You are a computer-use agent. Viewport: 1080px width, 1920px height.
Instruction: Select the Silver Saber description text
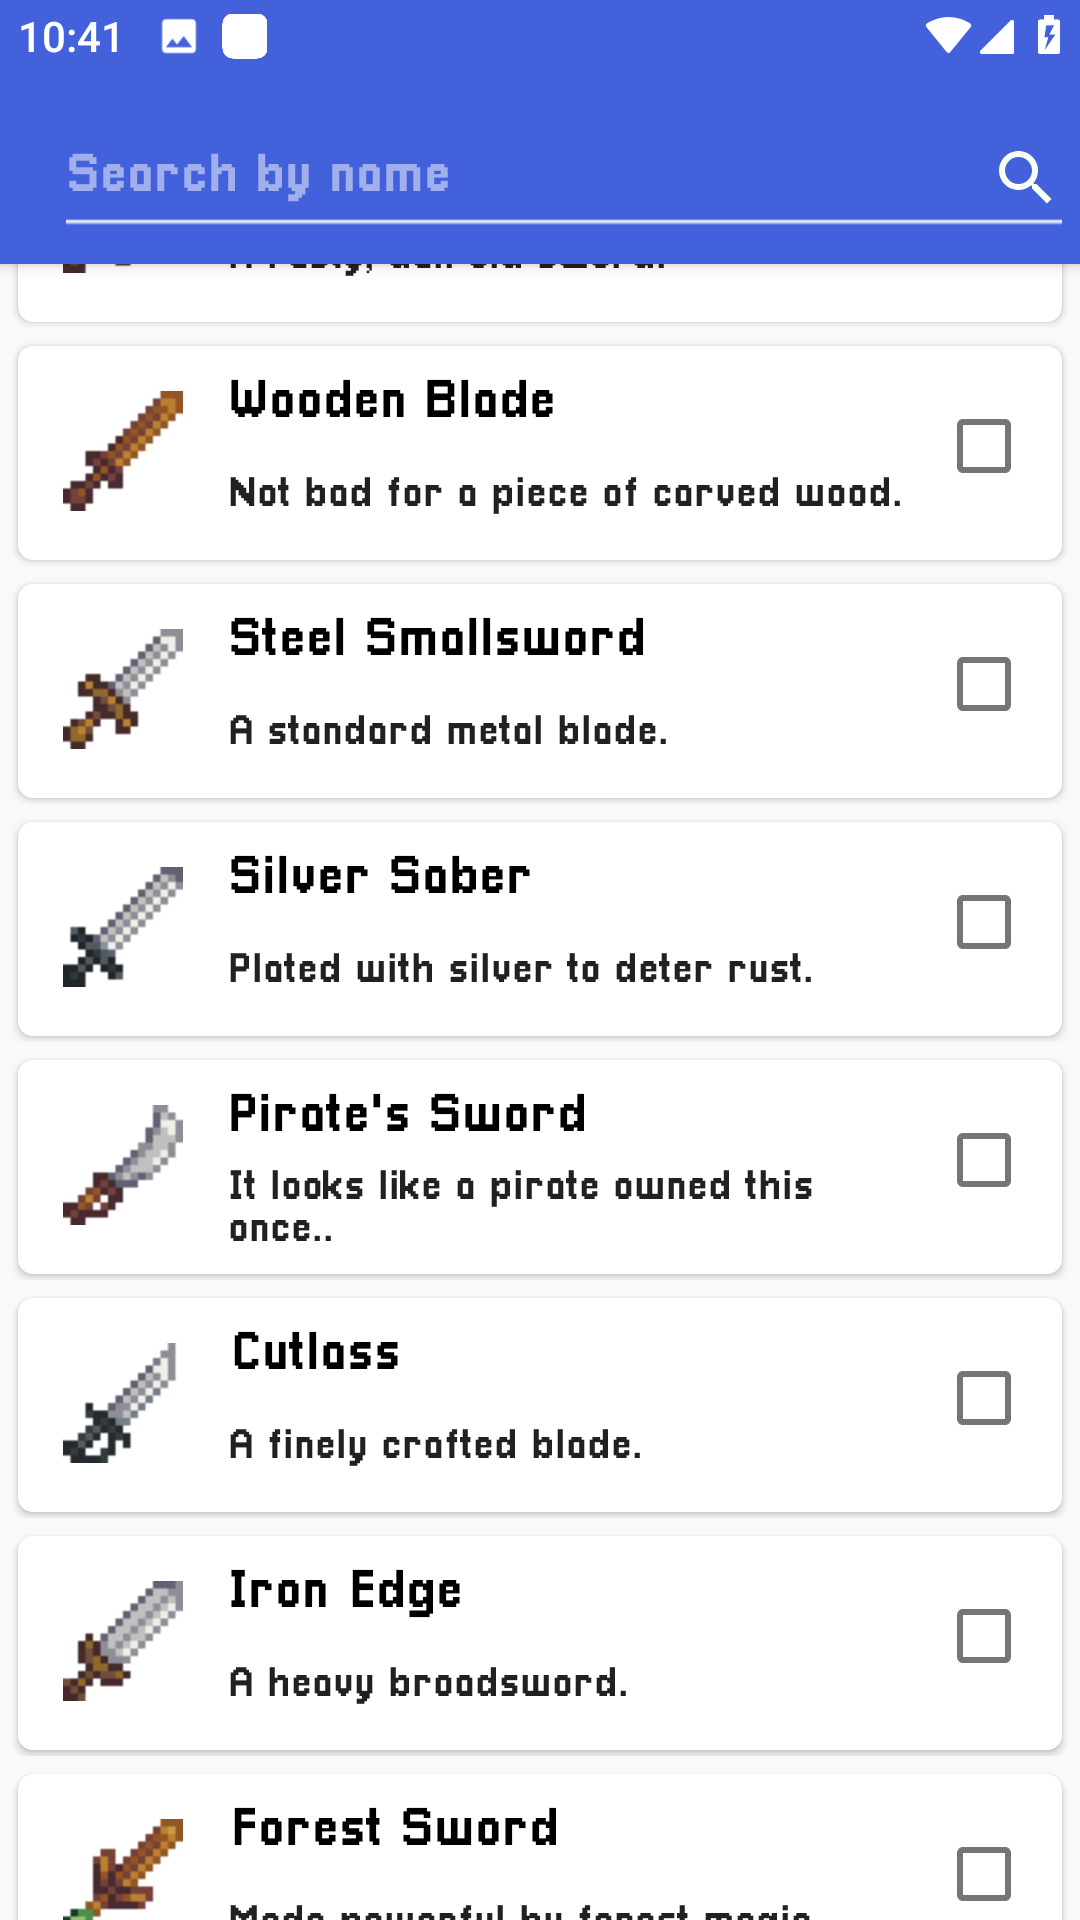click(x=521, y=969)
